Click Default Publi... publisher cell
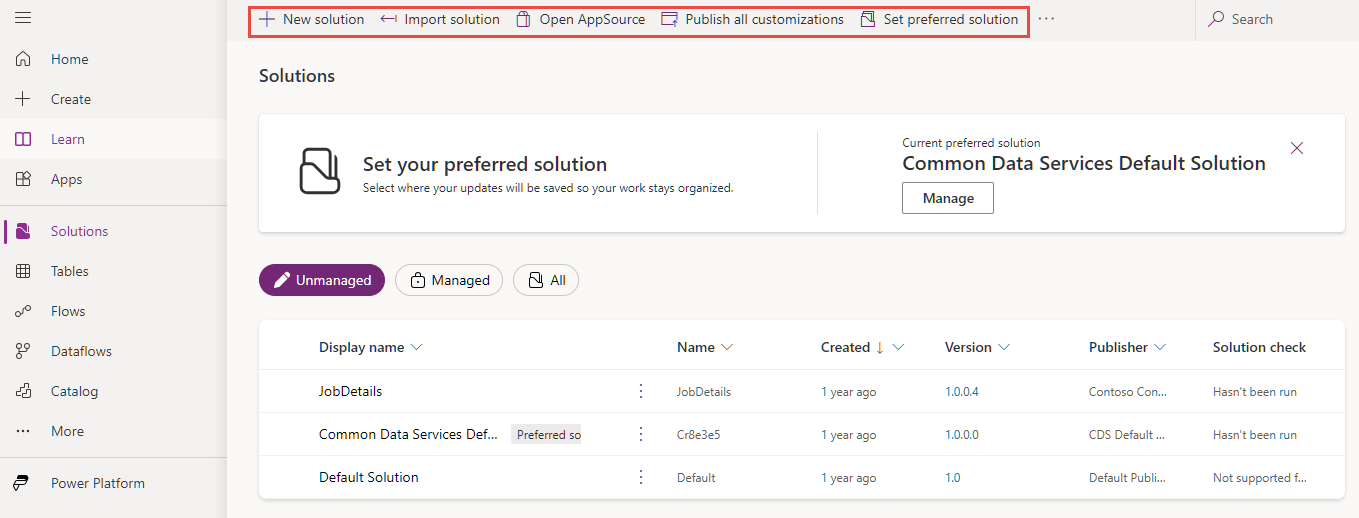The width and height of the screenshot is (1359, 518). pos(1127,478)
